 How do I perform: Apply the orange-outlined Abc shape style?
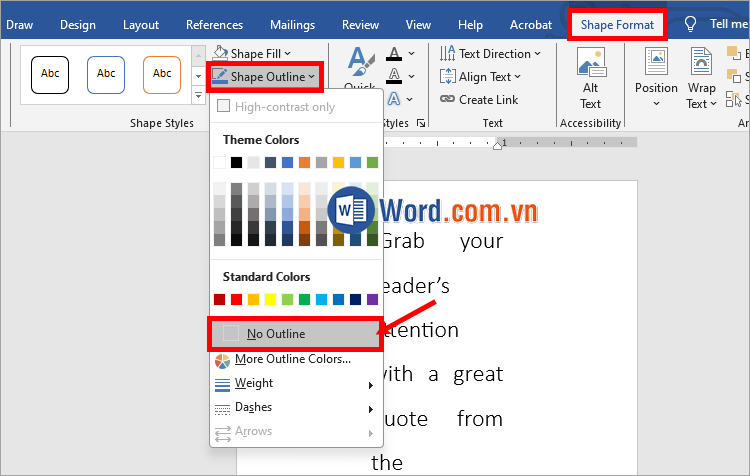162,73
